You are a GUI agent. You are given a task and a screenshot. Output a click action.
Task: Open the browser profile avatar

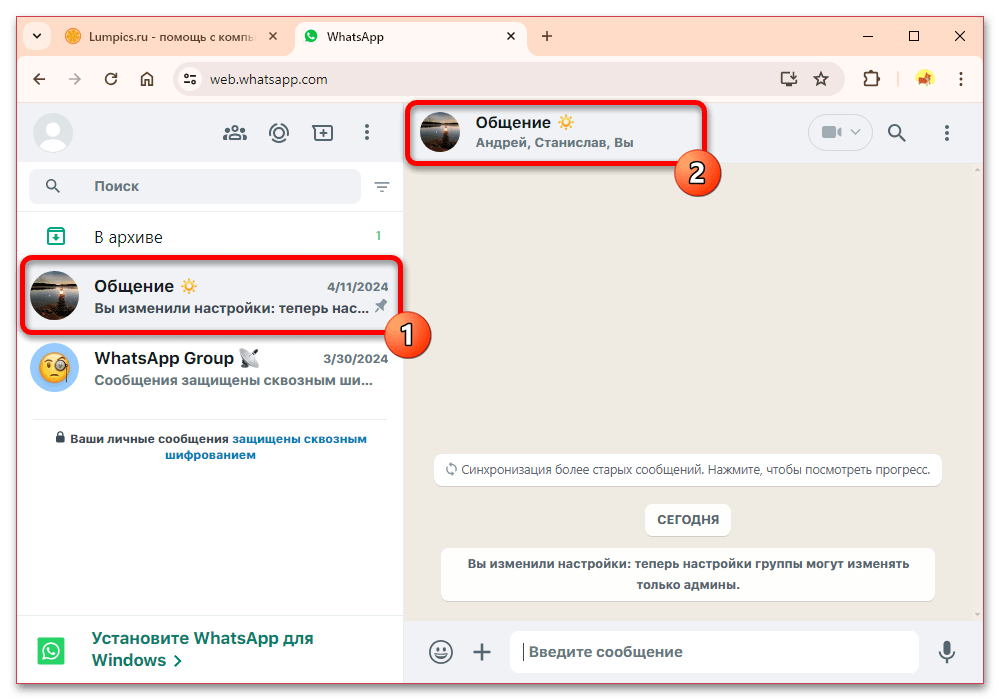(925, 79)
